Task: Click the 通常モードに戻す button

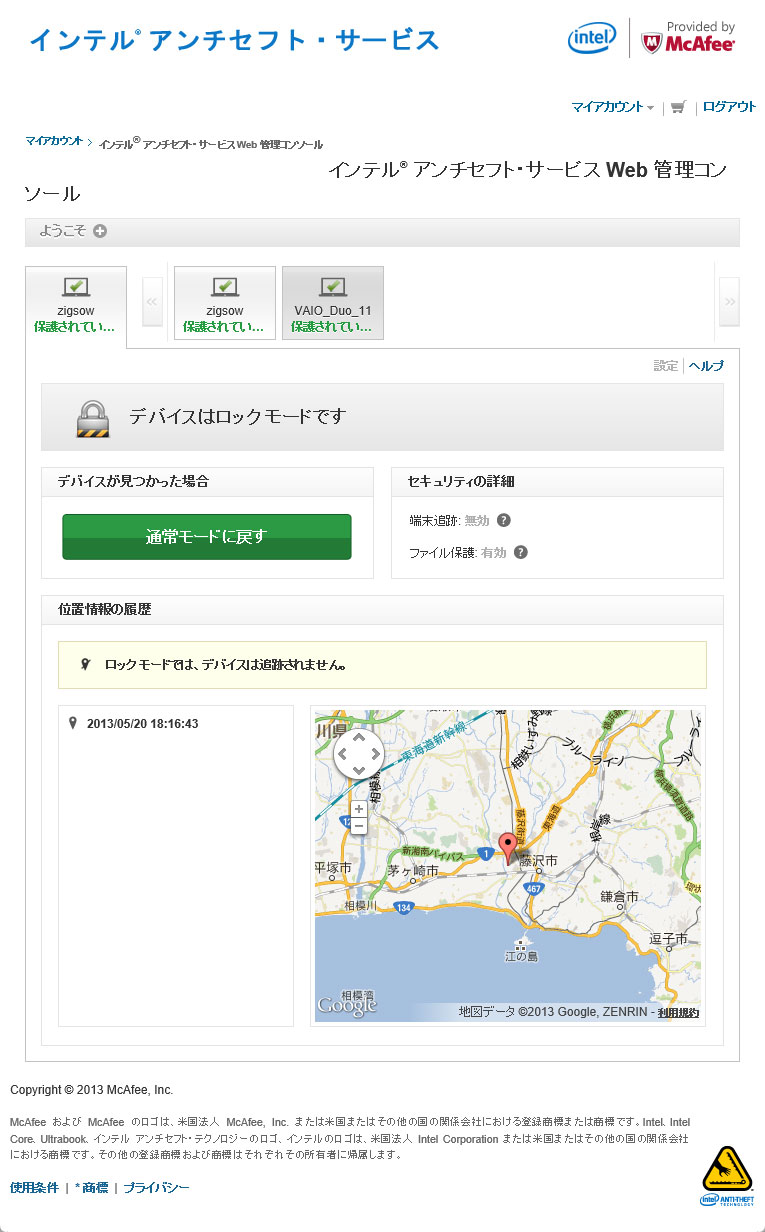Action: (207, 537)
